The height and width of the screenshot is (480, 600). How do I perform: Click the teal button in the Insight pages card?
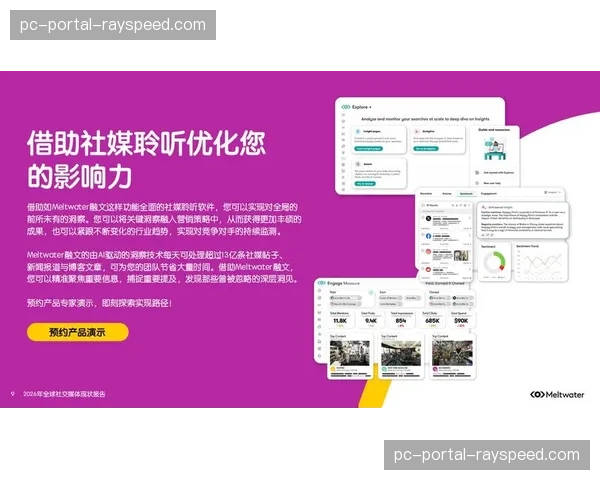[368, 149]
